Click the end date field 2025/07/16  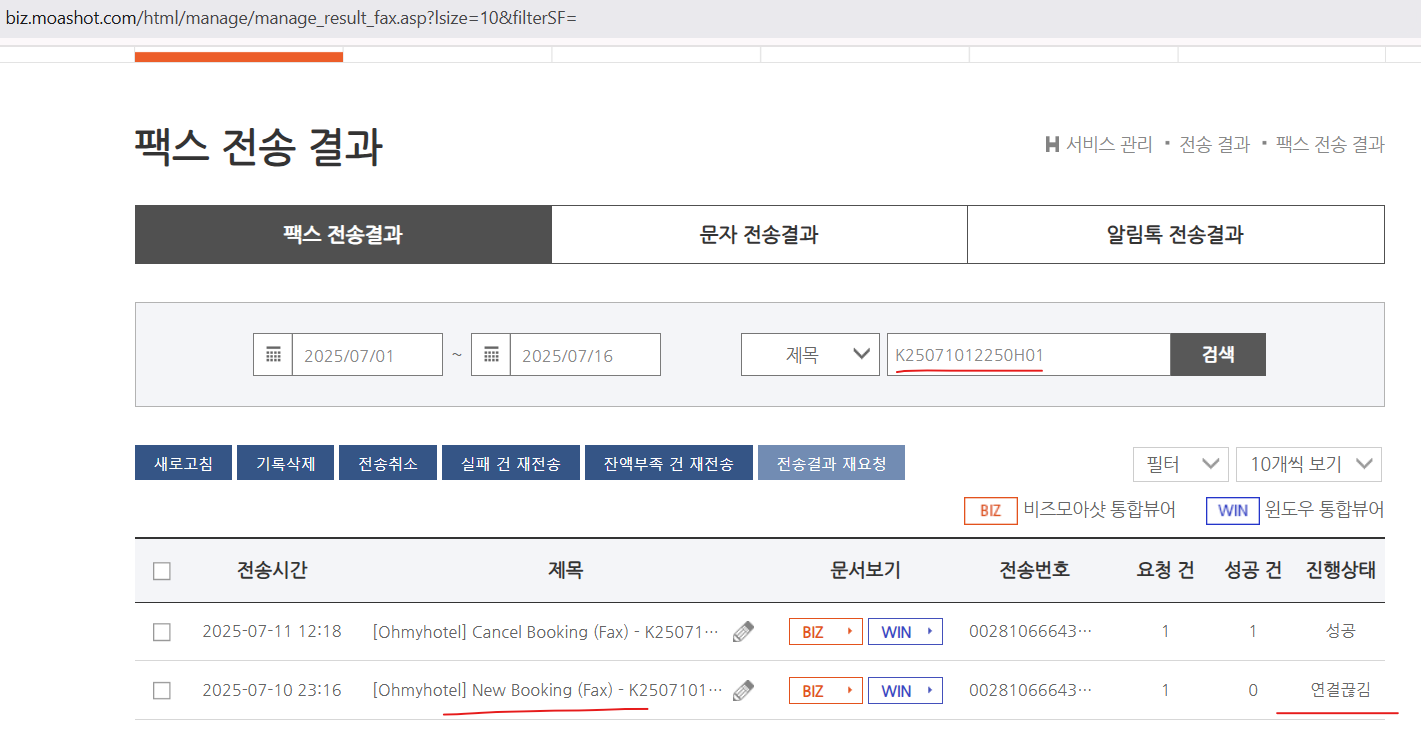click(585, 355)
